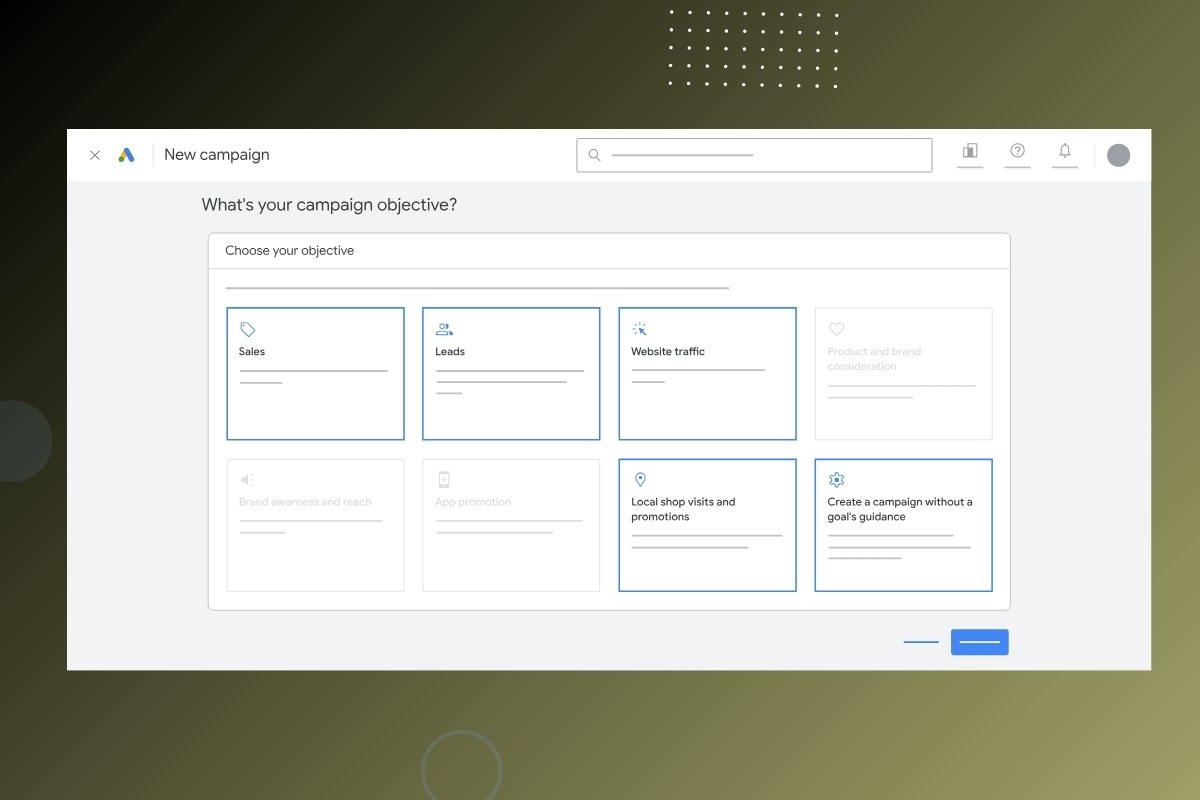Select the Website traffic objective card

tap(707, 374)
